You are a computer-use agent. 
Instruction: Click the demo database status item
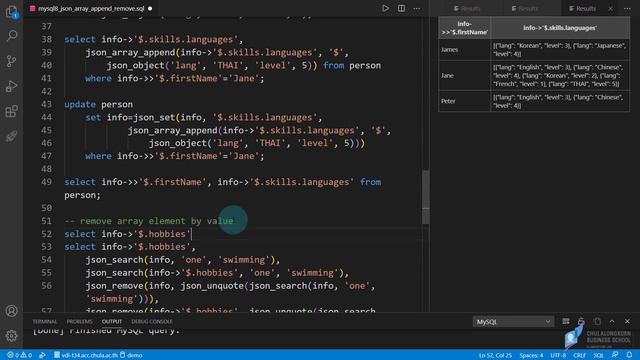pos(131,355)
